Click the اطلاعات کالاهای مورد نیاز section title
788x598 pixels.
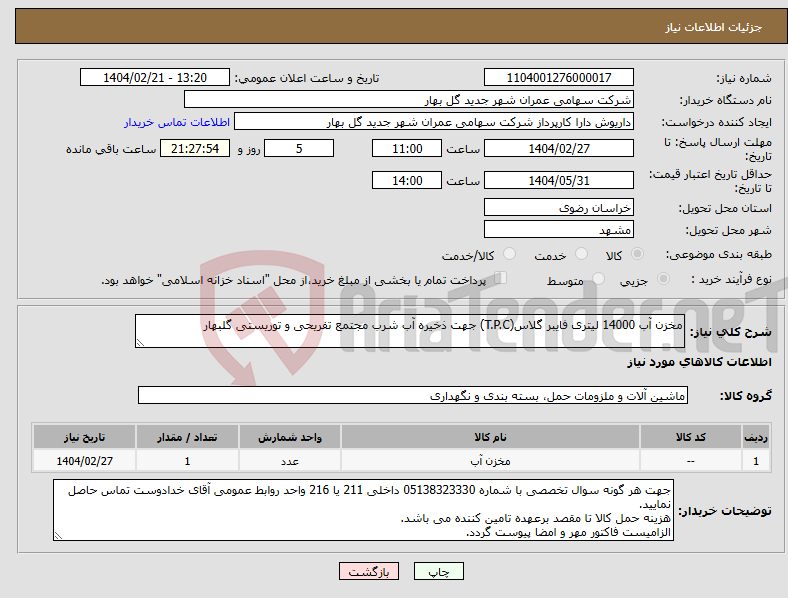pos(699,362)
